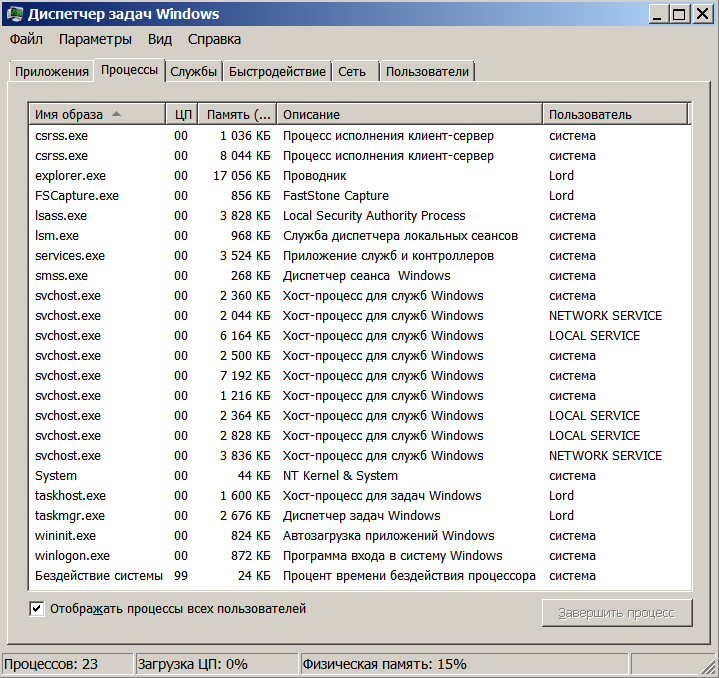The height and width of the screenshot is (678, 719).
Task: Click the Физическая память: 15% status entry
Action: point(464,664)
